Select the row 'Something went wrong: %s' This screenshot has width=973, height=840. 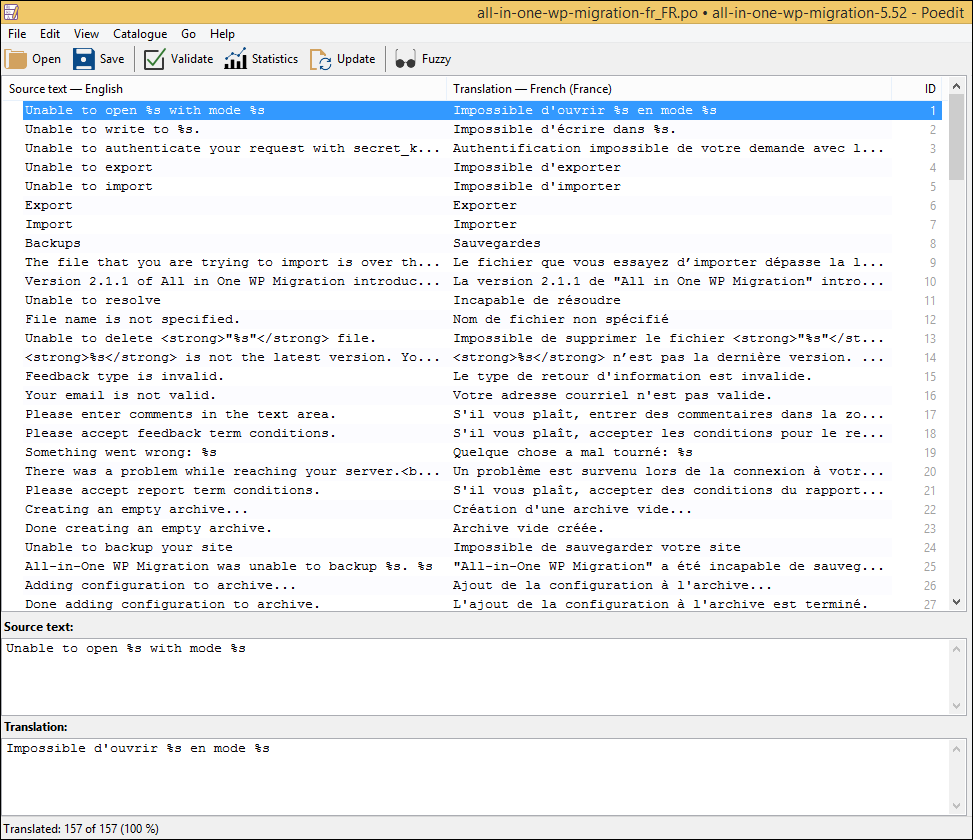tap(482, 453)
